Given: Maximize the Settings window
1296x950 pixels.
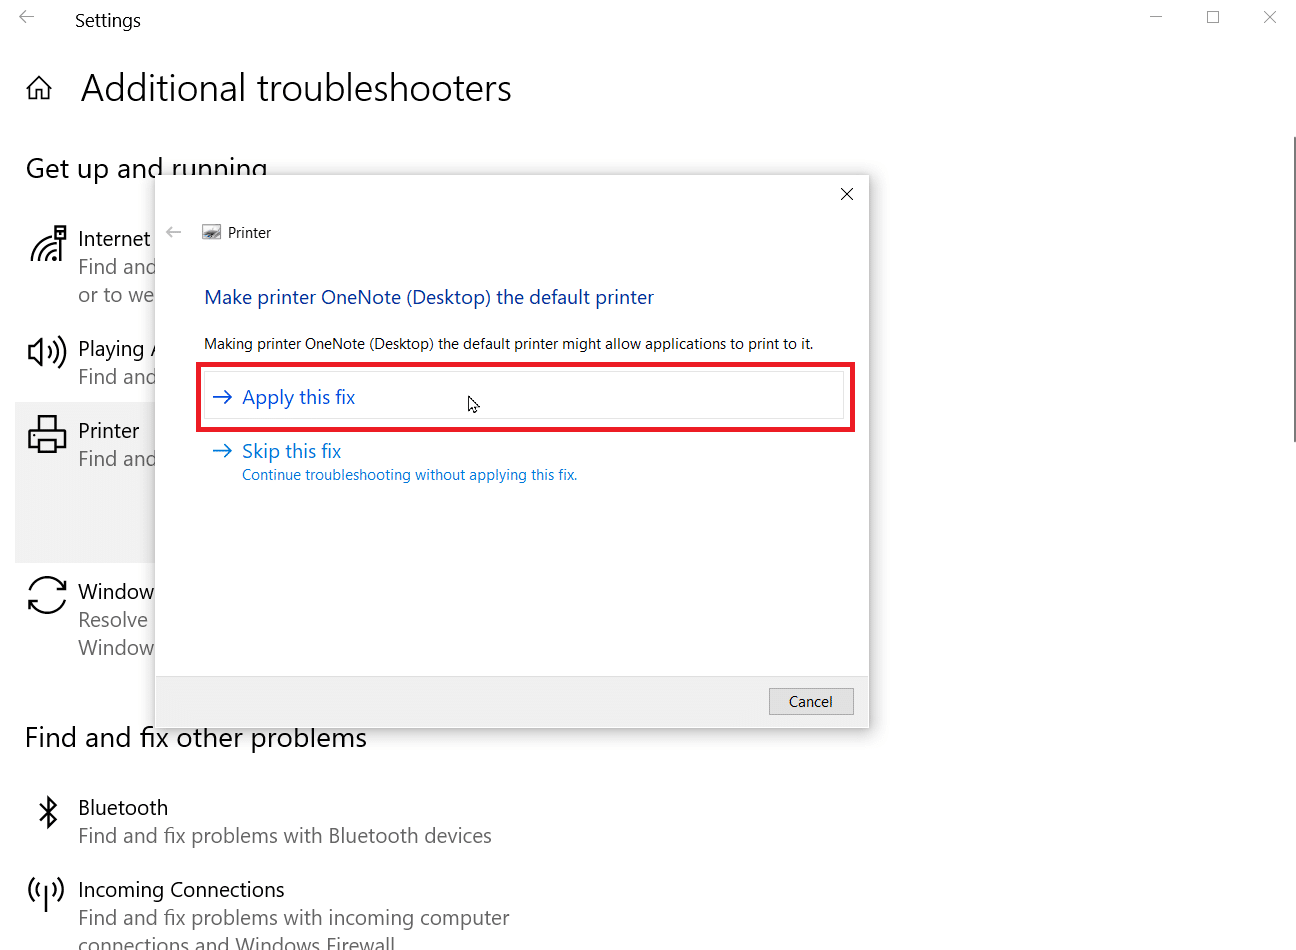Looking at the screenshot, I should pyautogui.click(x=1213, y=18).
